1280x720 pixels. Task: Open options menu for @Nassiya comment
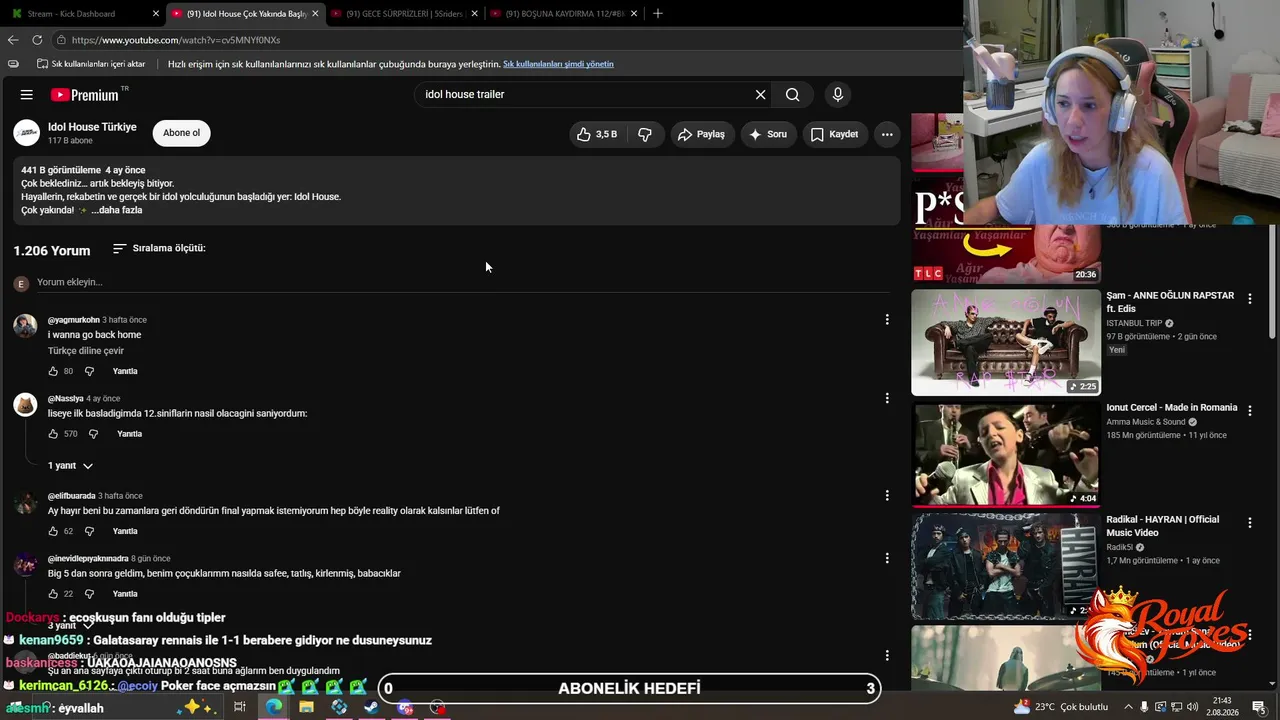click(886, 398)
